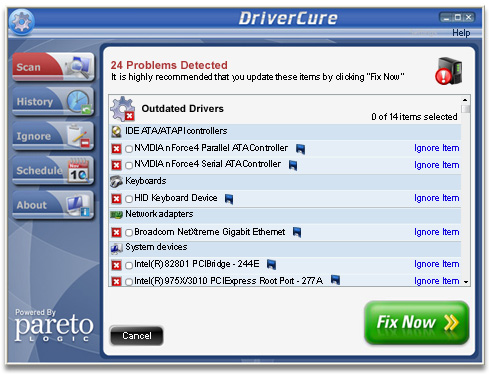Select NVIDIA nForce4 Serial ATA Controller radio button
Viewport: 490px width, 377px height.
(129, 165)
